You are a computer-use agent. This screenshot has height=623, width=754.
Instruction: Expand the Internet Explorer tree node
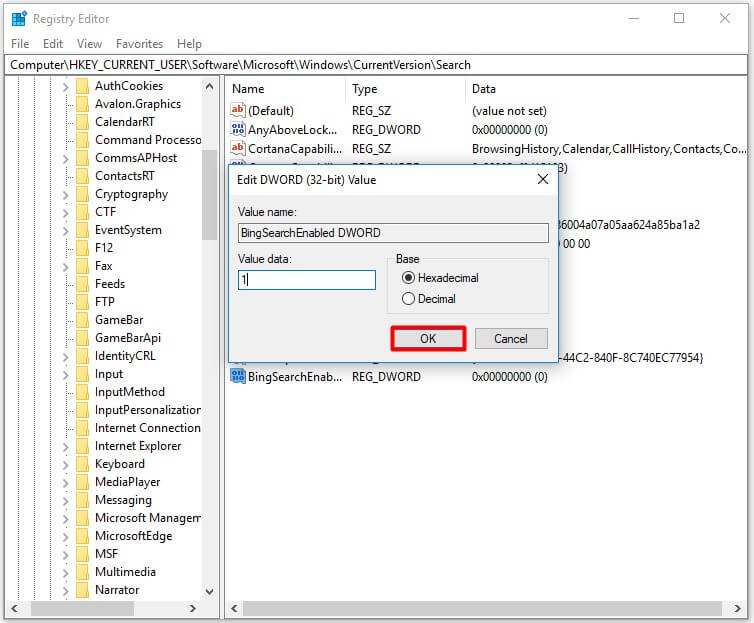pos(66,447)
